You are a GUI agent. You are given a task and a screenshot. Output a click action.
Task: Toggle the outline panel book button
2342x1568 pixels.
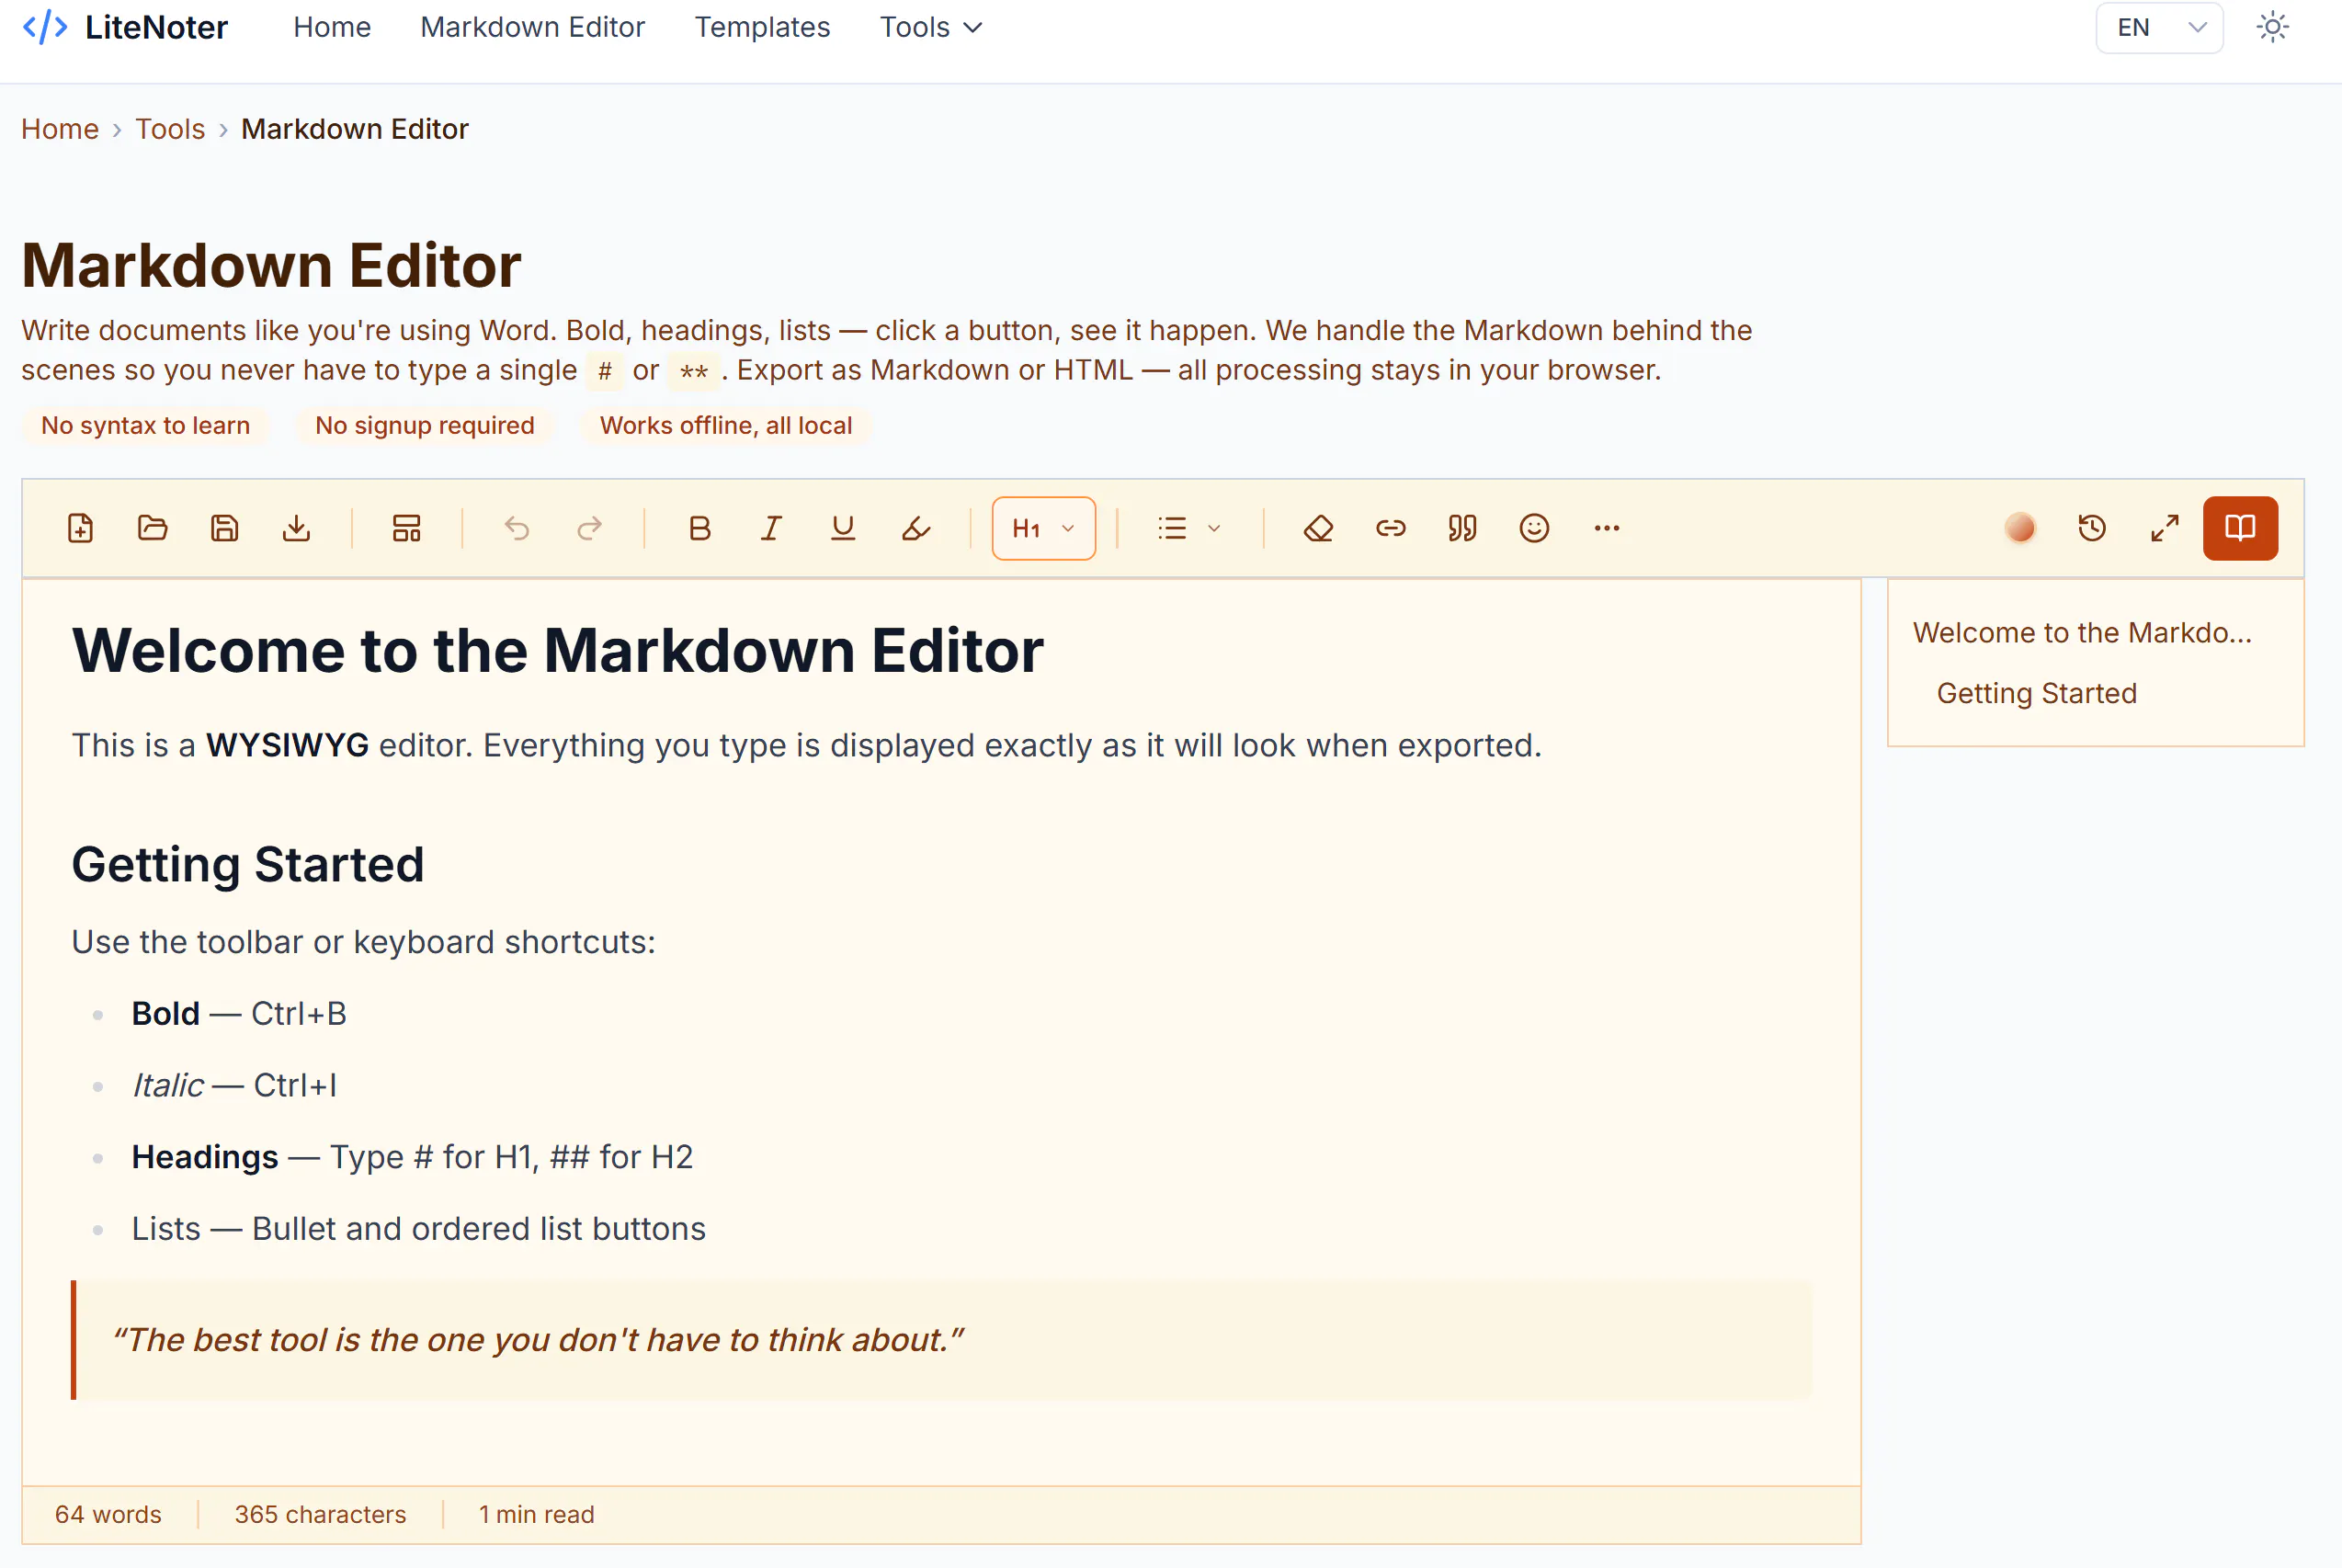click(2240, 528)
